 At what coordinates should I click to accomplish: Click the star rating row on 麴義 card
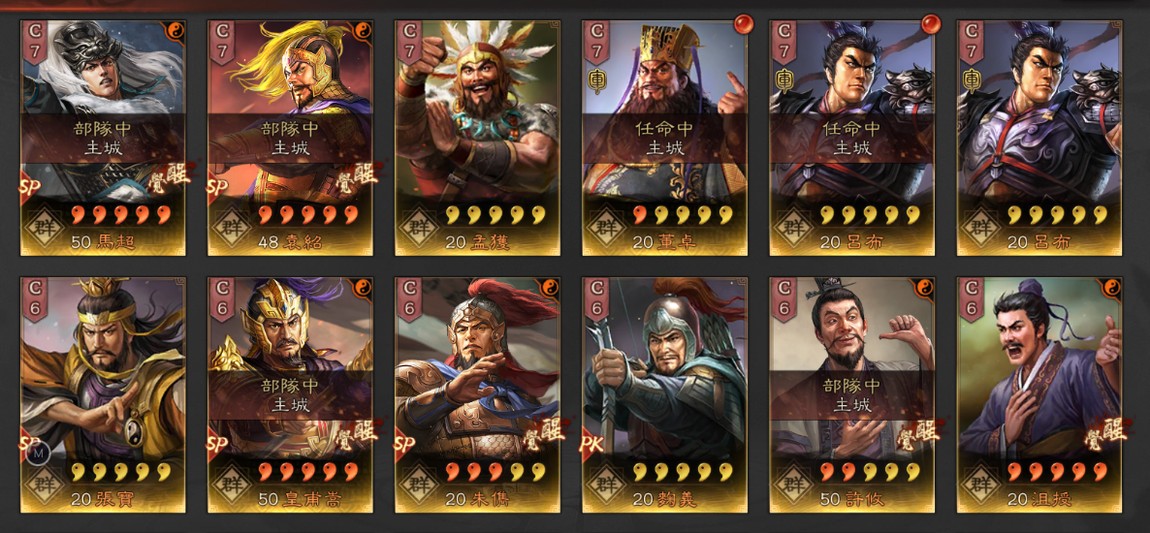point(683,471)
